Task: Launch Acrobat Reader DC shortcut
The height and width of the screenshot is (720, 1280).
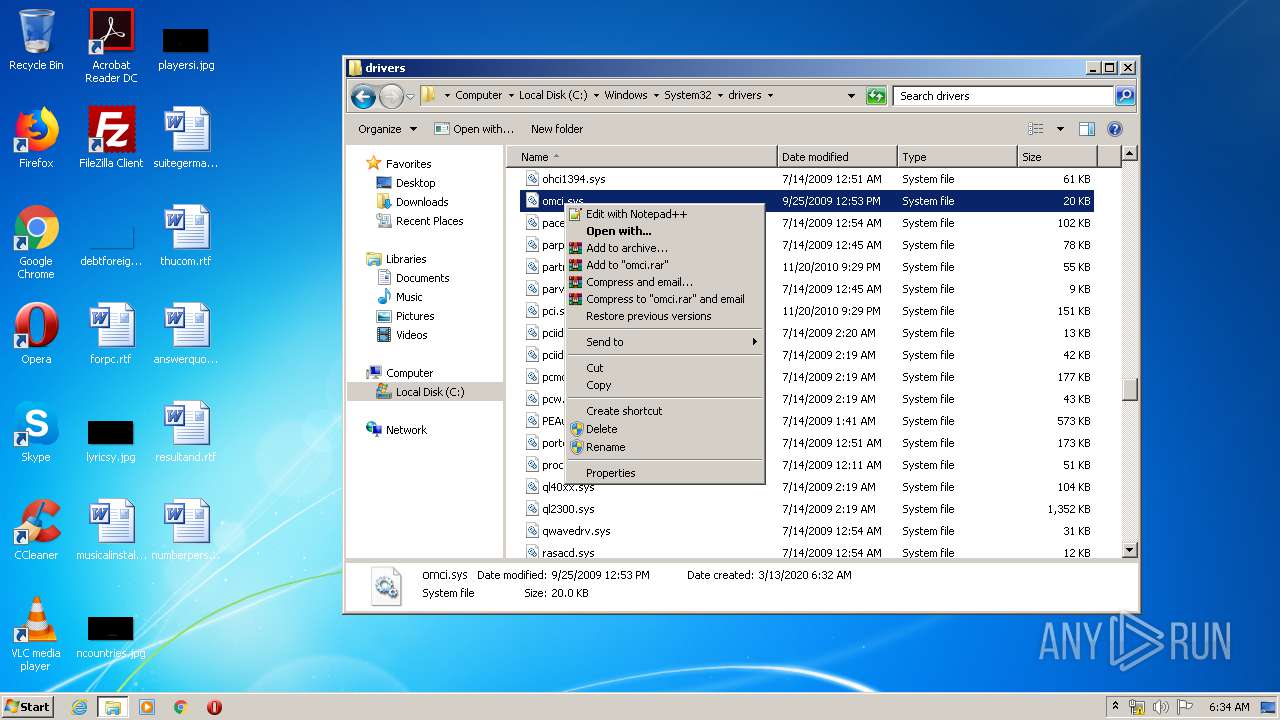Action: pos(111,46)
